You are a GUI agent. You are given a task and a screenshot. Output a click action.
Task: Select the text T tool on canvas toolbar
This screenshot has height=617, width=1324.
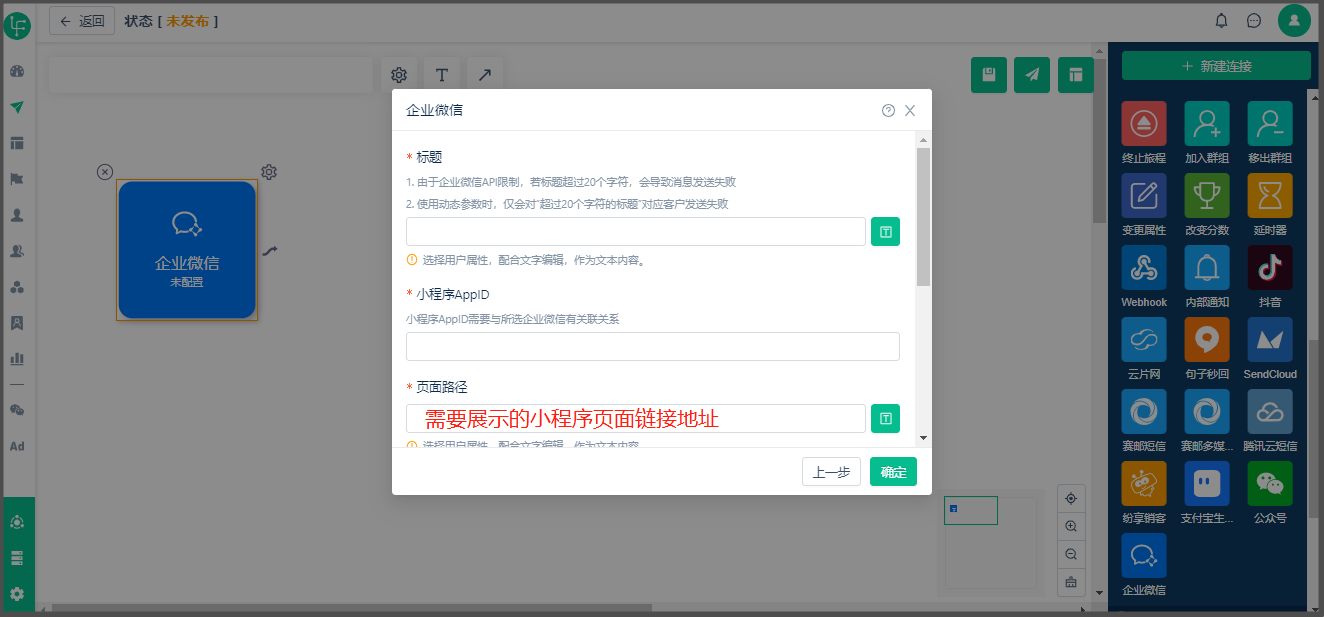click(442, 75)
